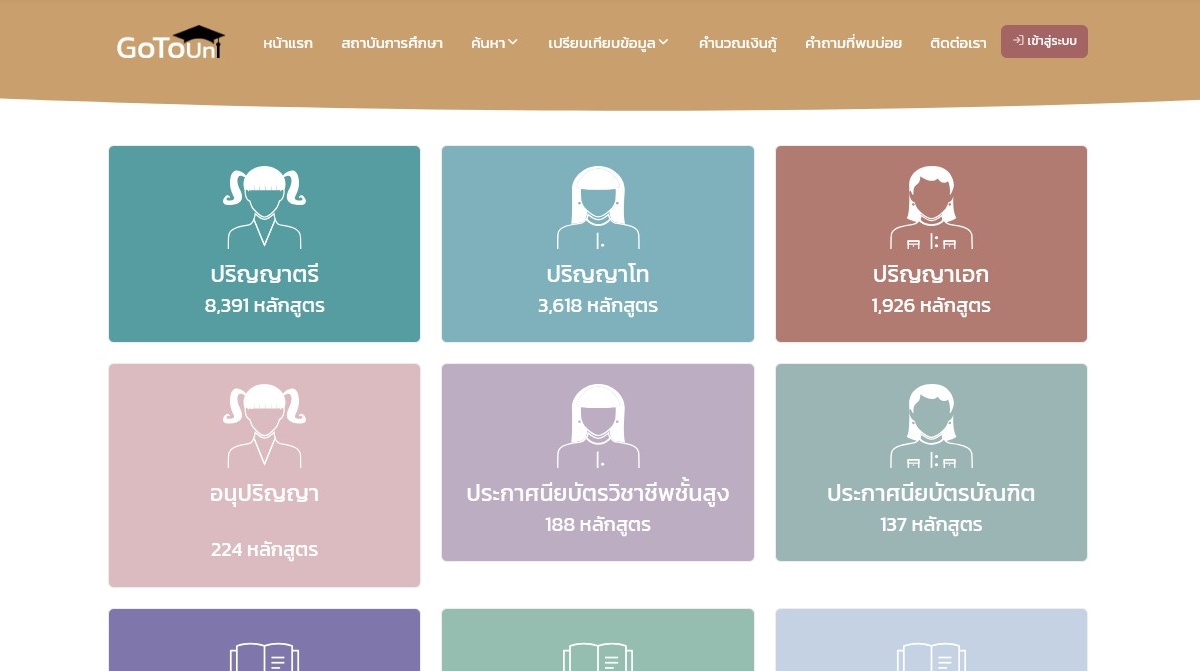This screenshot has width=1200, height=671.
Task: Open คำนวณเงินกู้ loan calculator page
Action: click(x=737, y=43)
